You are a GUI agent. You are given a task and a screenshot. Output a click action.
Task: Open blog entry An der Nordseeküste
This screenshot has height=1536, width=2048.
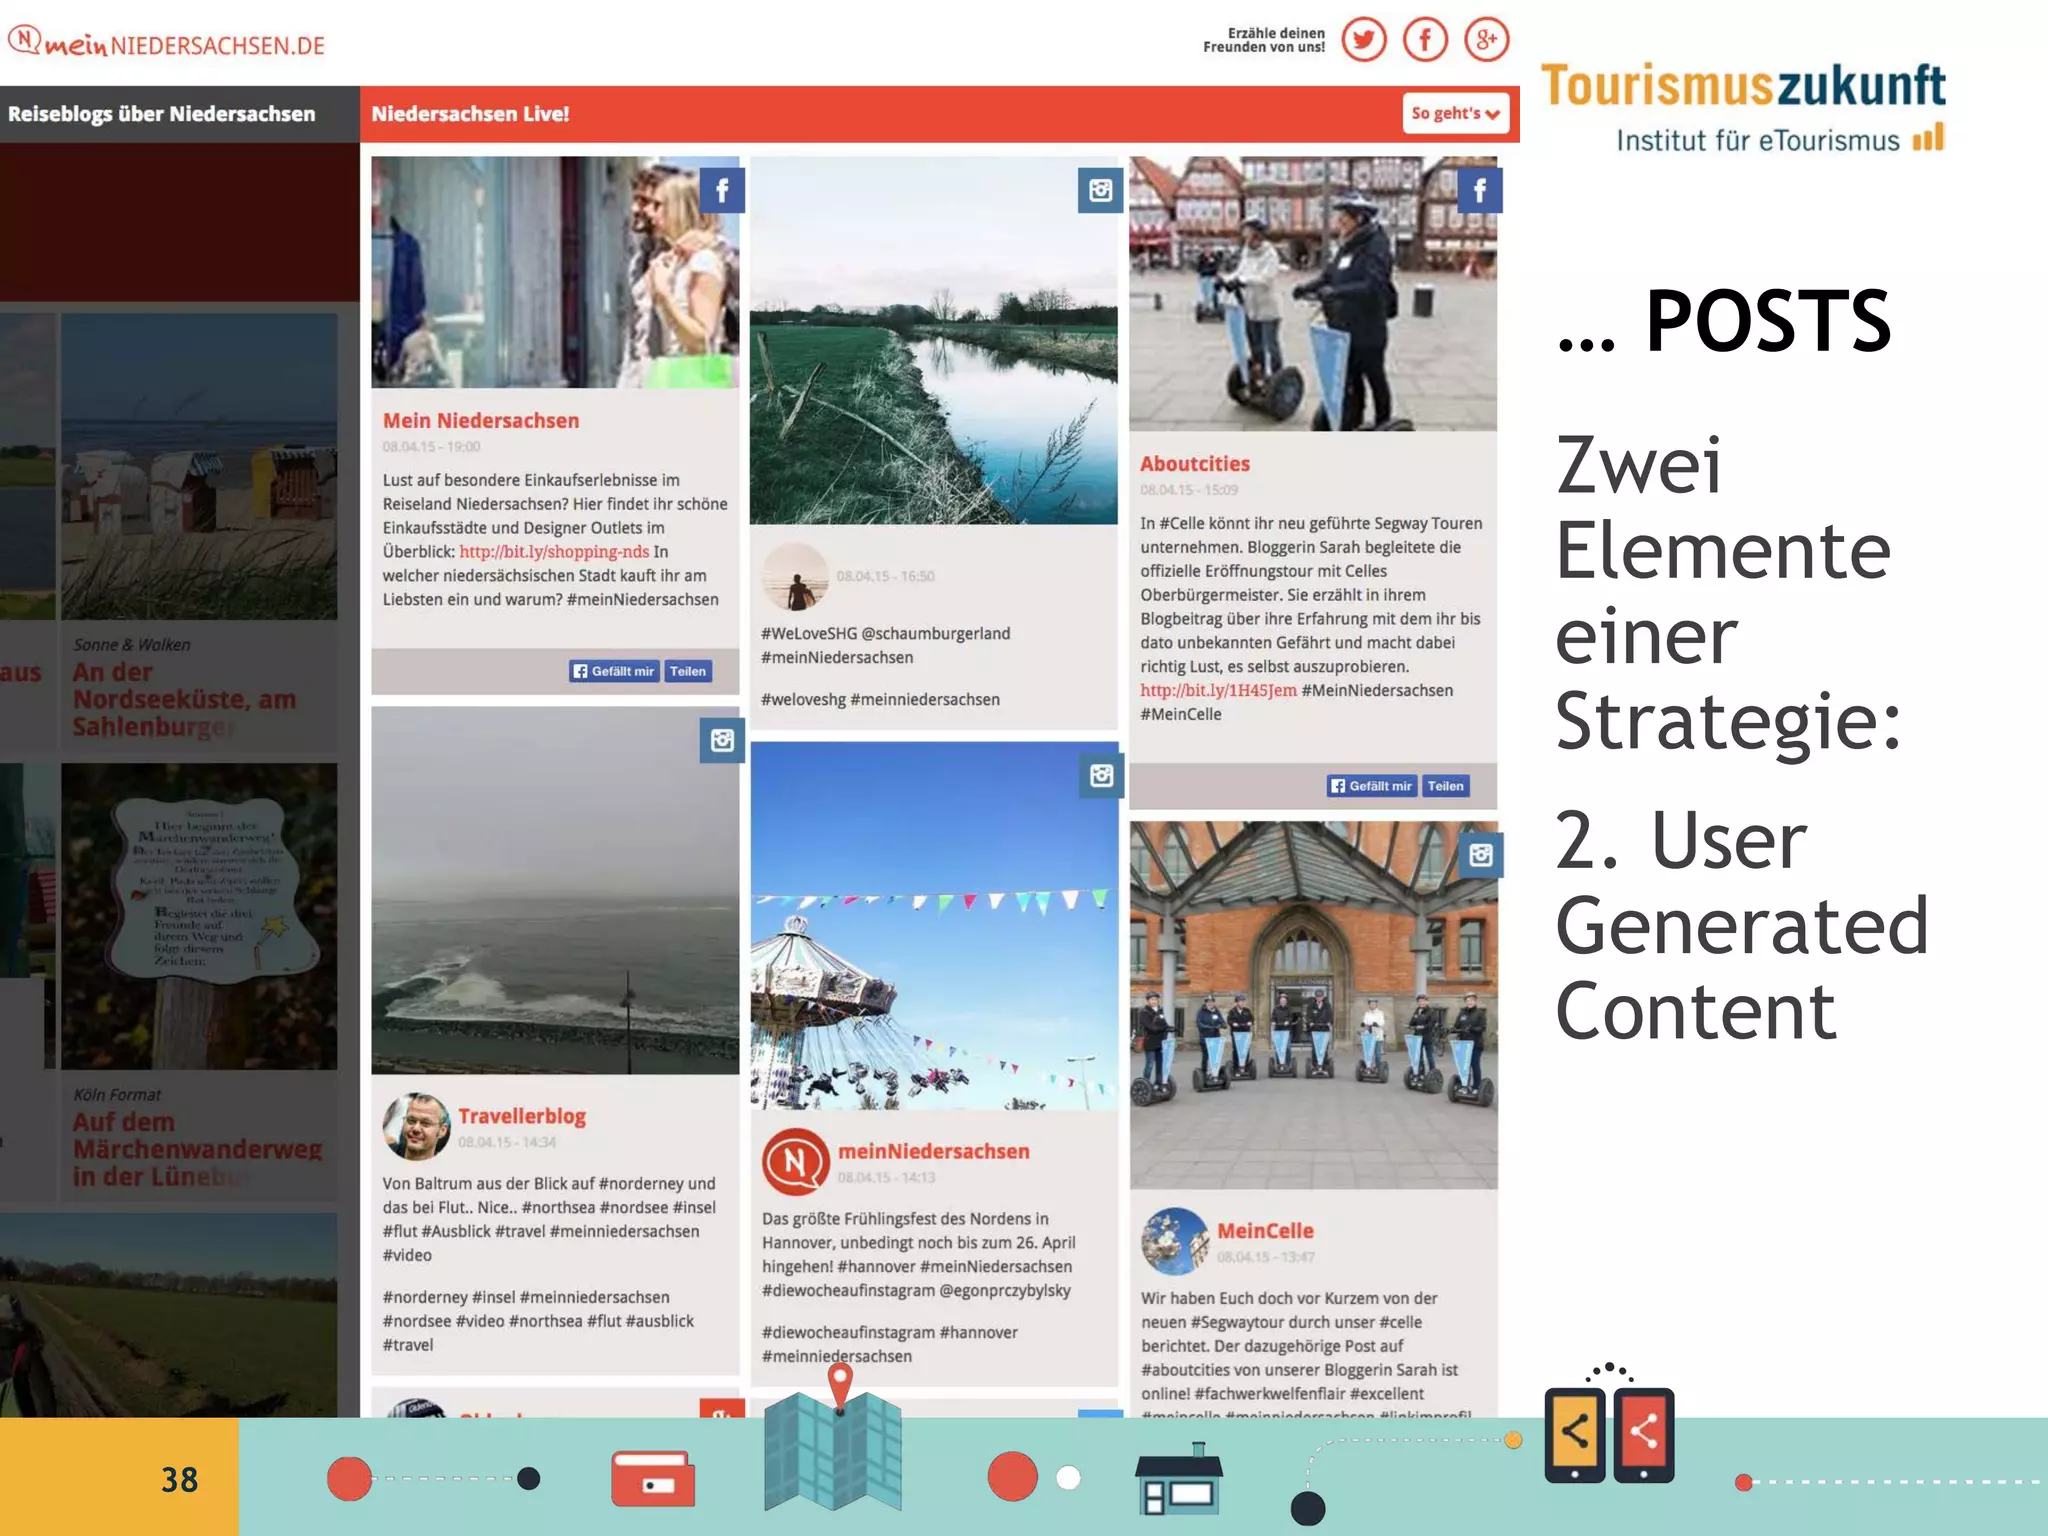[x=185, y=700]
